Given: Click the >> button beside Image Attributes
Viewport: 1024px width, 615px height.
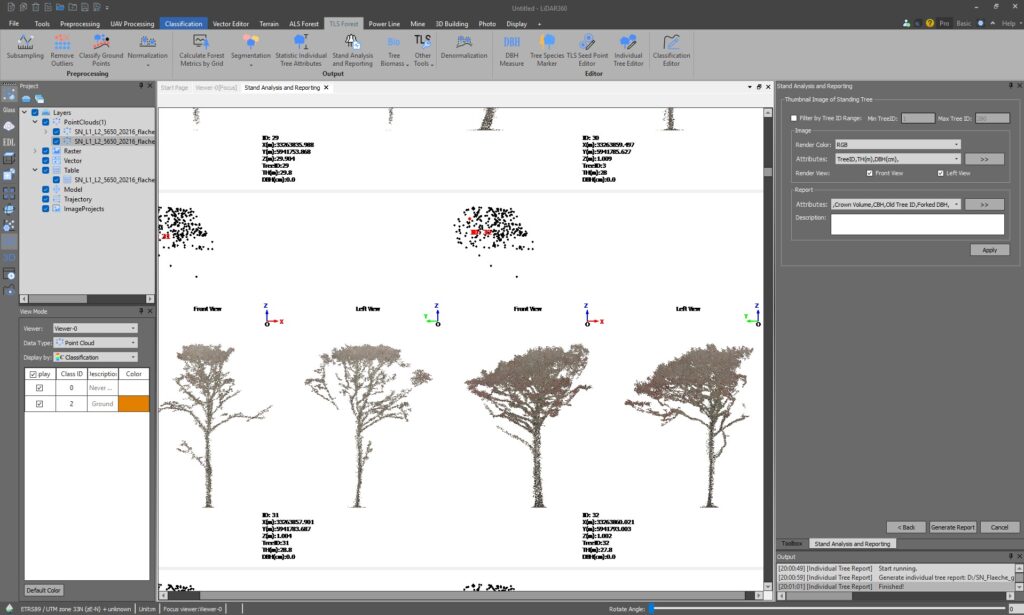Looking at the screenshot, I should (x=984, y=159).
